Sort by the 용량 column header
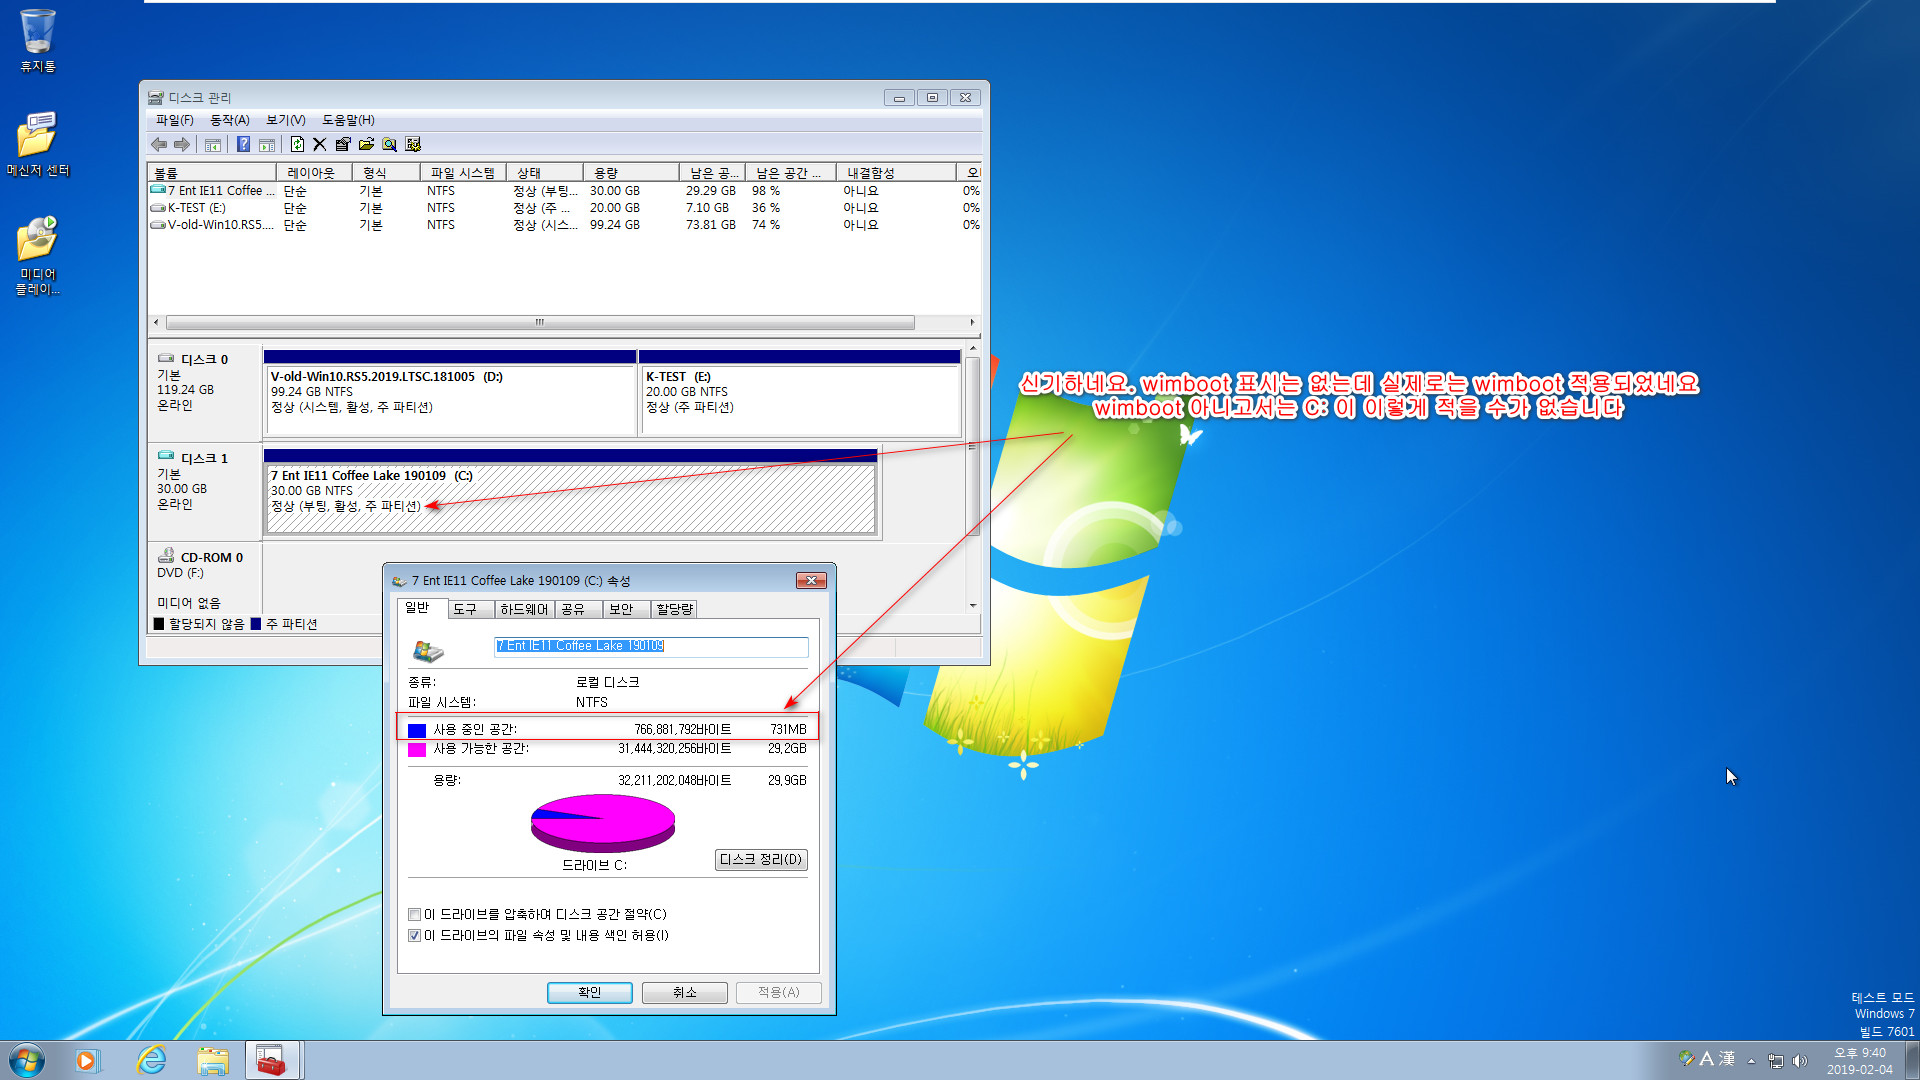 (630, 173)
